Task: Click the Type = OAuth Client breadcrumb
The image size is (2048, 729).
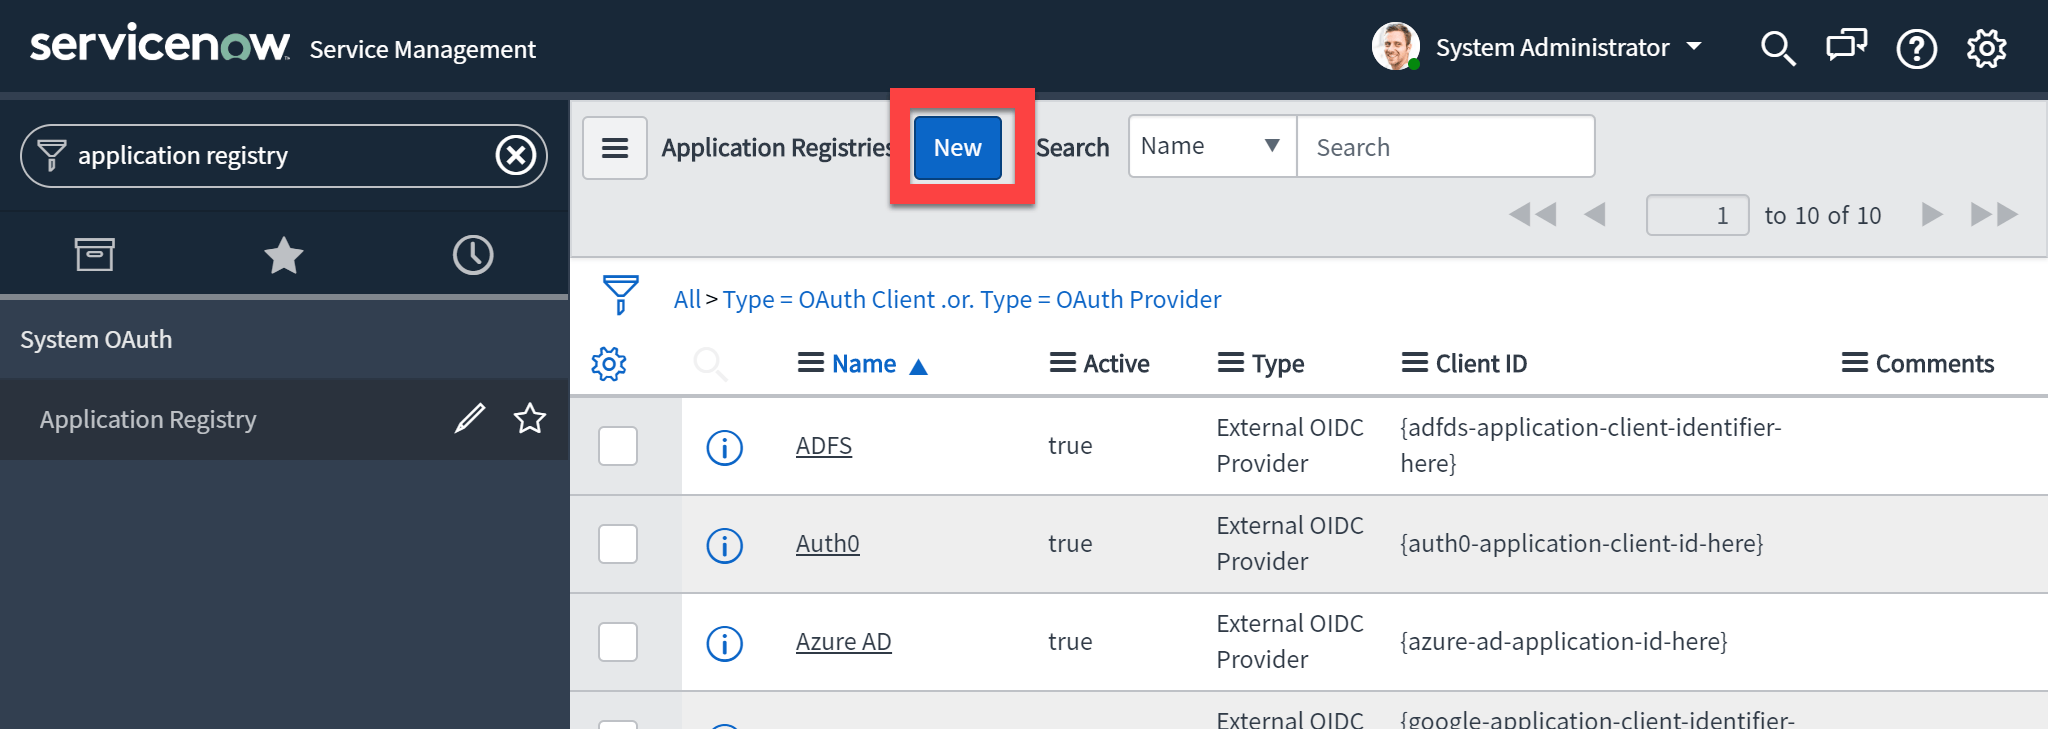Action: coord(829,299)
